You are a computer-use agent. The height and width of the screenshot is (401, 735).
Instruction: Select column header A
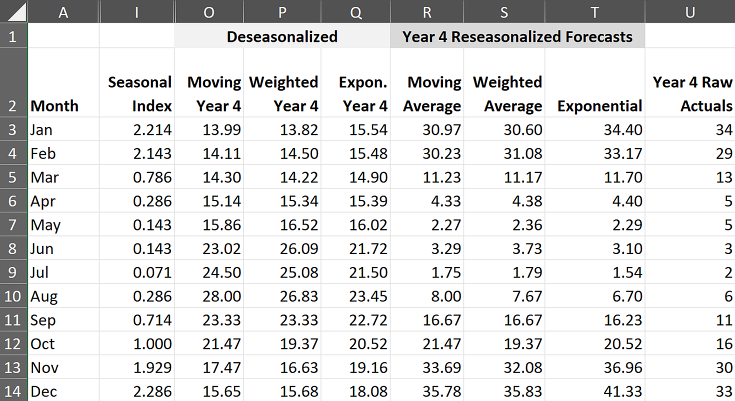pos(63,12)
